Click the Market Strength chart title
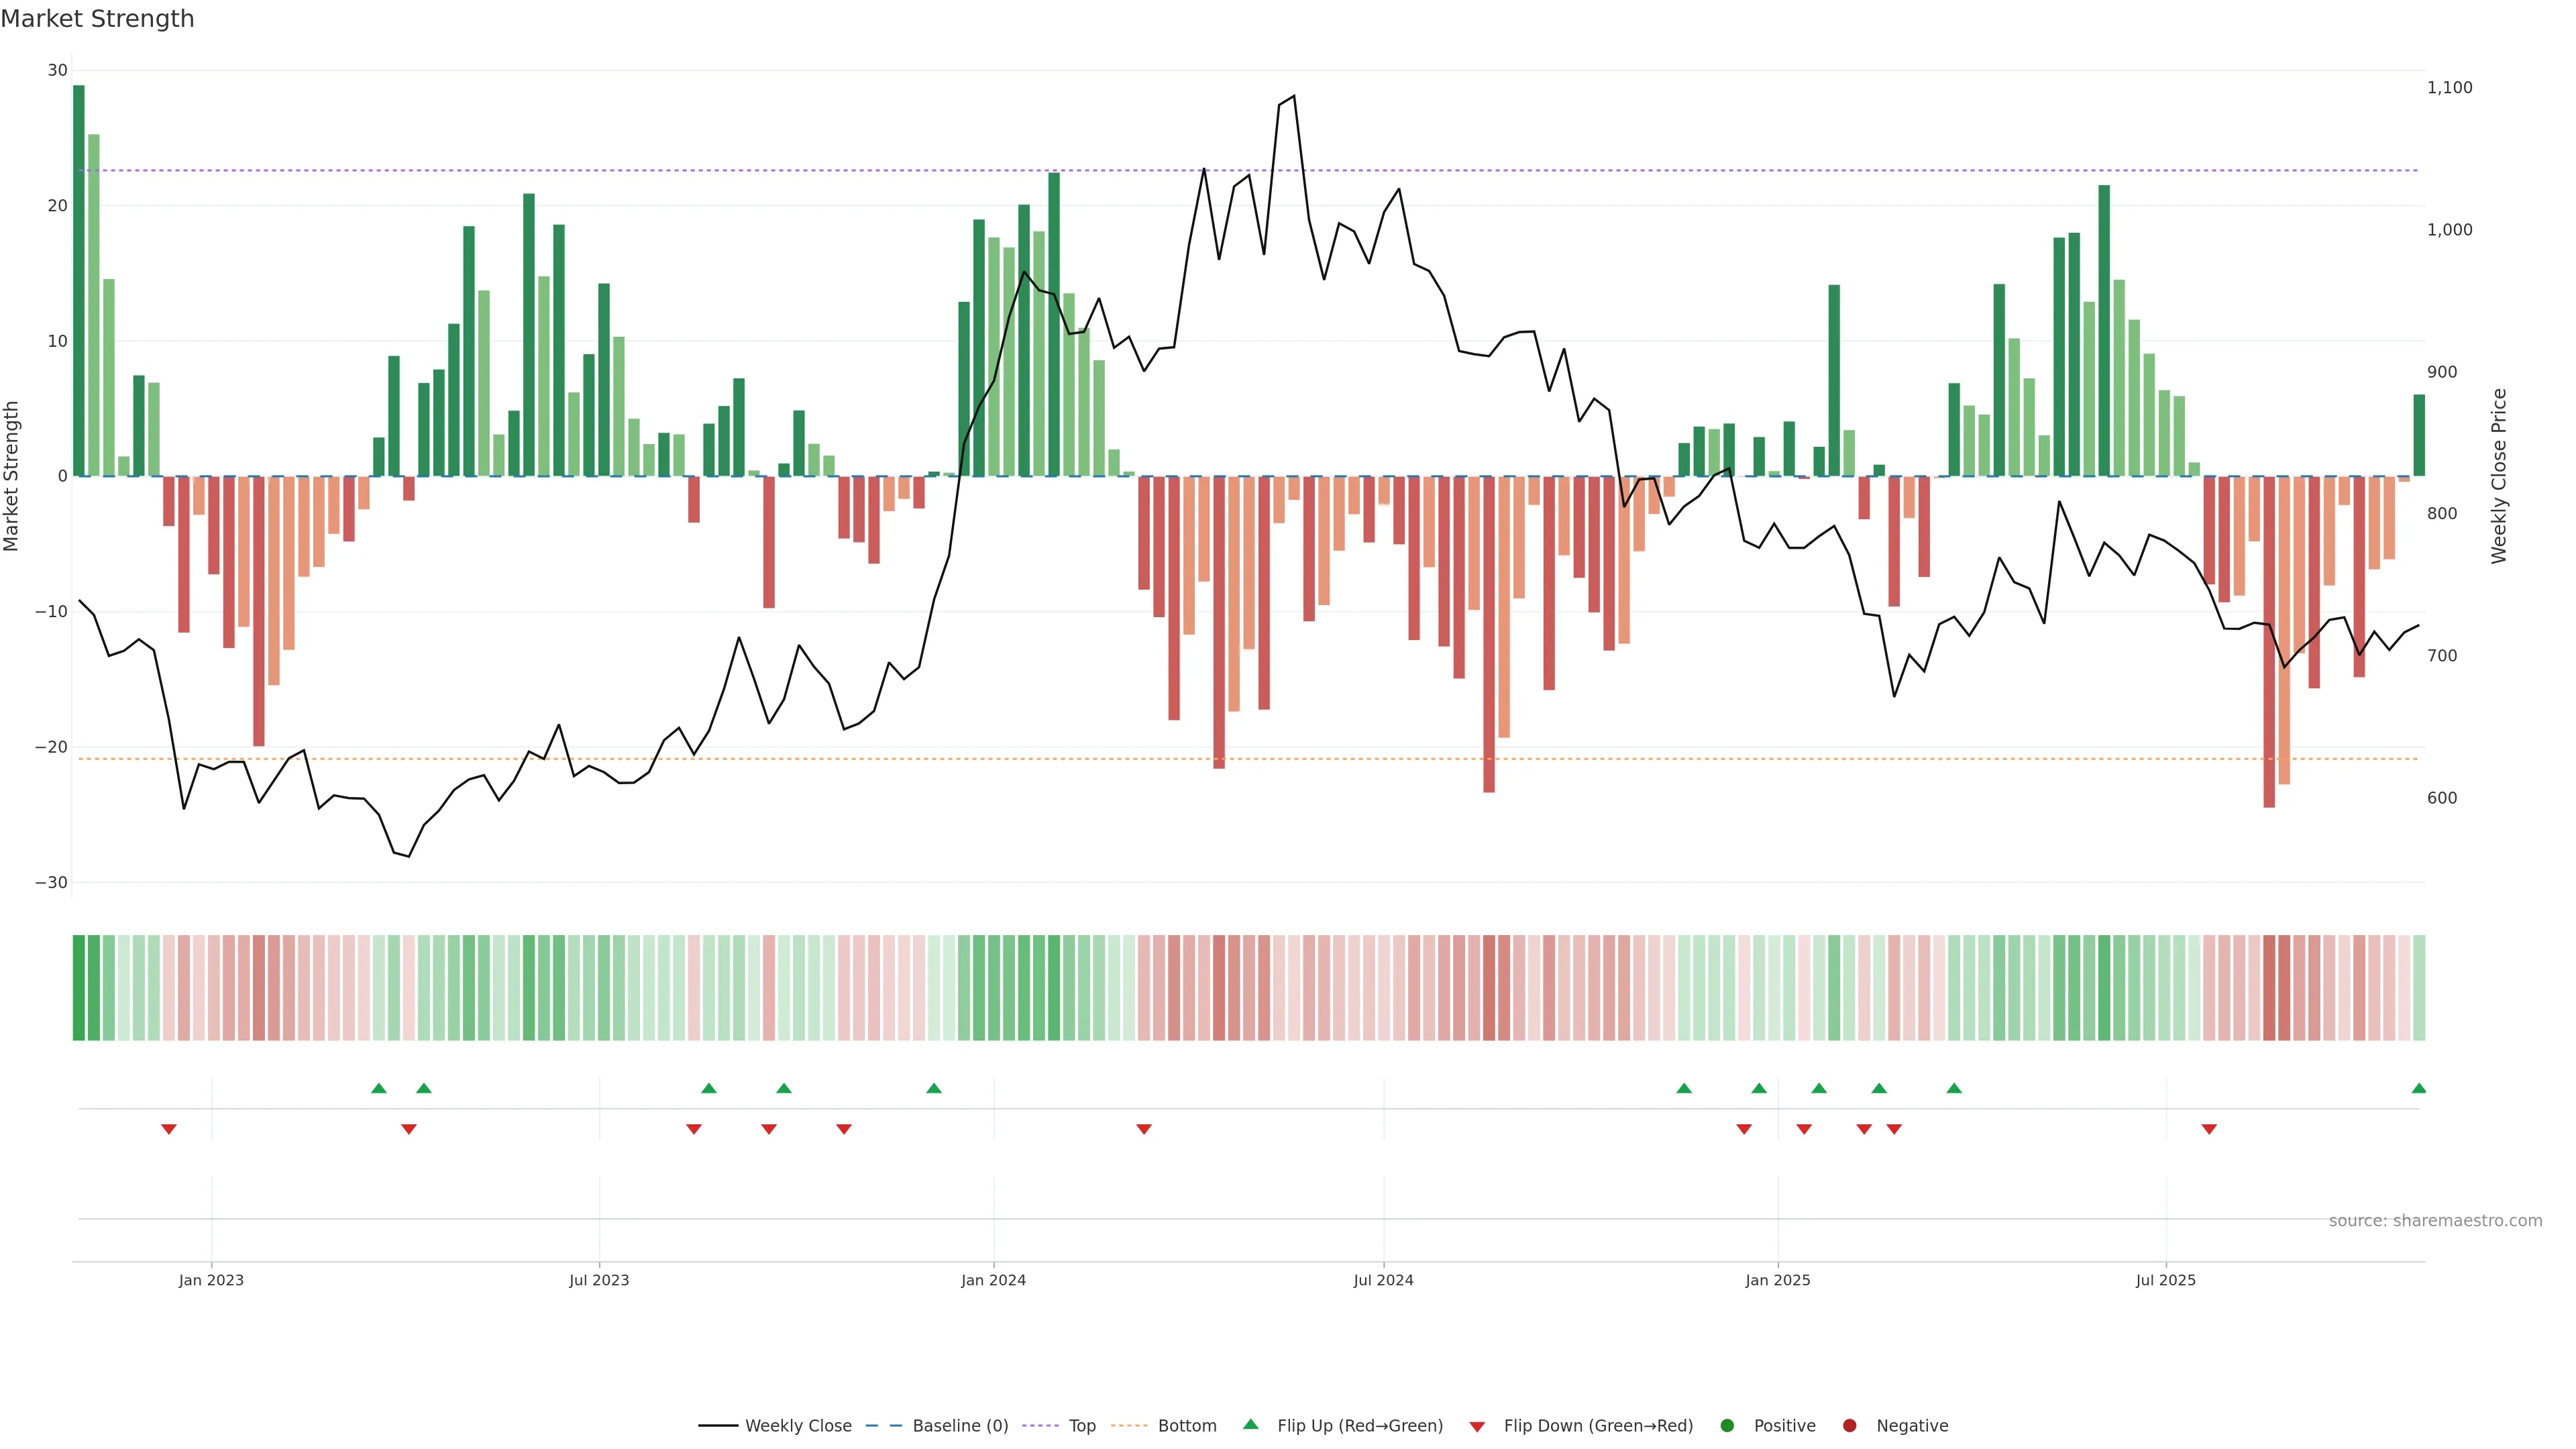Viewport: 2576px width, 1449px height. coord(98,19)
